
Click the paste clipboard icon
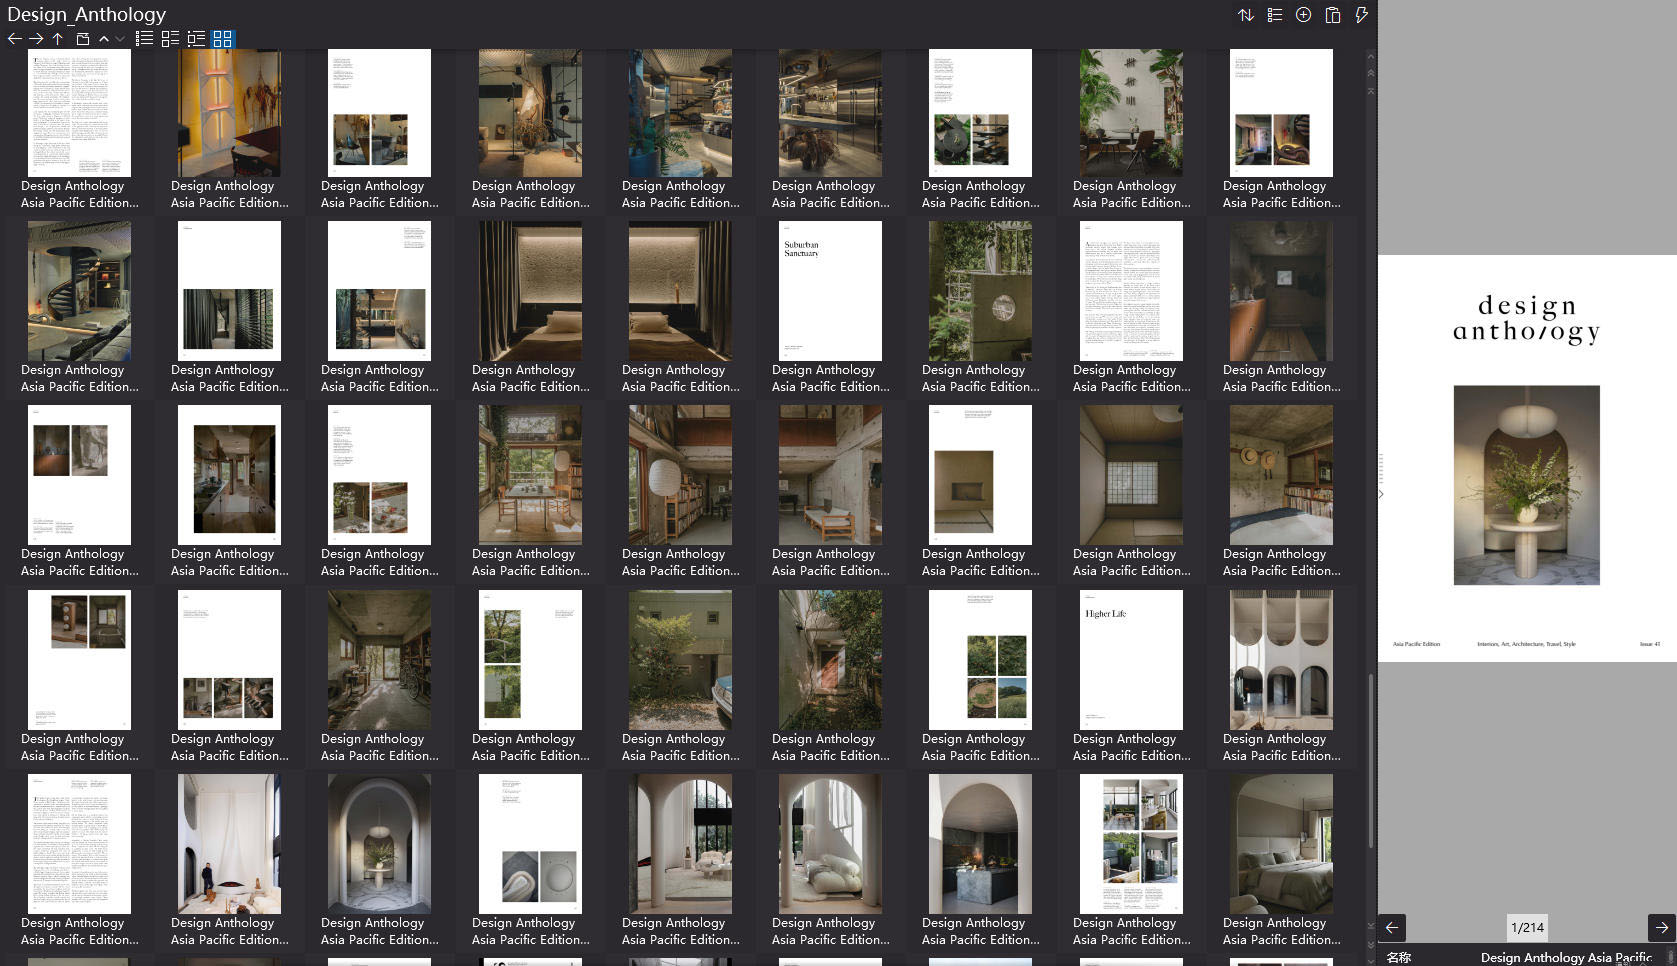point(1332,15)
